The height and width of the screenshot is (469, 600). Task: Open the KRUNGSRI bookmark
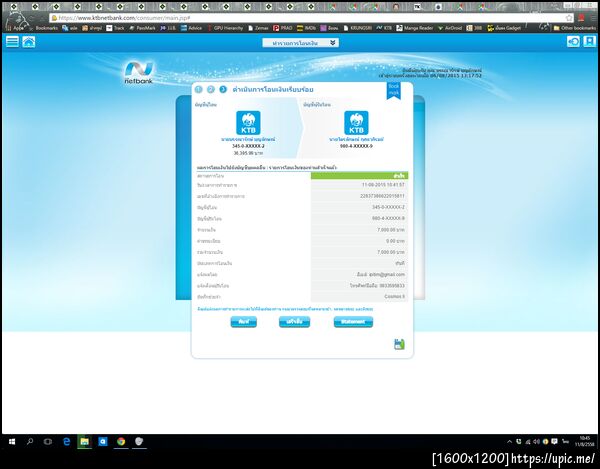[x=357, y=28]
